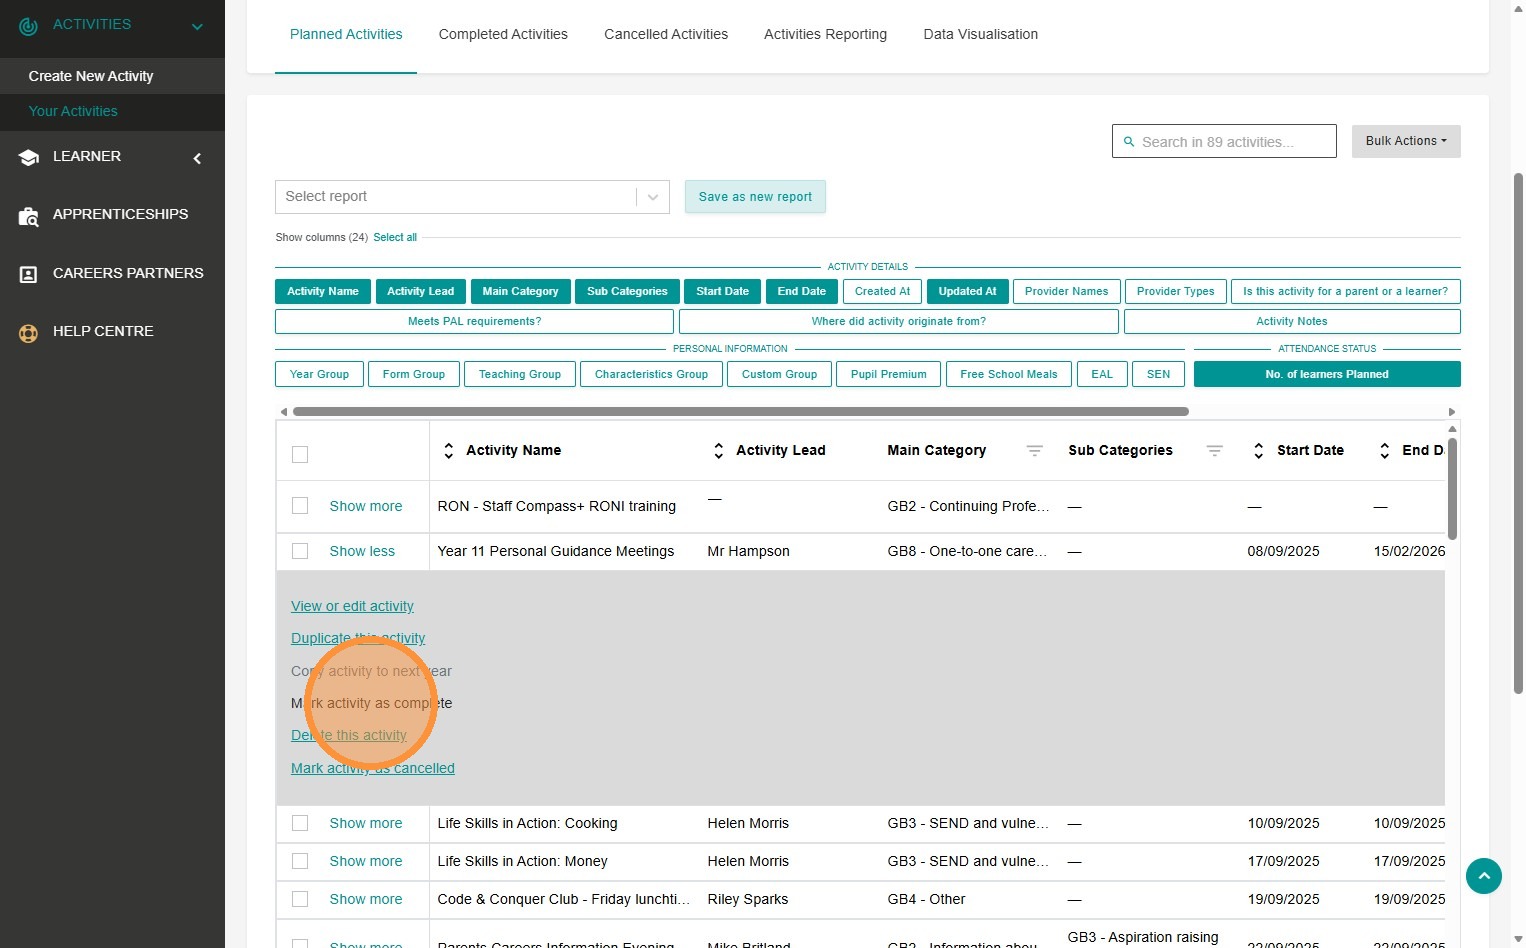Image resolution: width=1526 pixels, height=948 pixels.
Task: Switch to Completed Activities tab
Action: 503,34
